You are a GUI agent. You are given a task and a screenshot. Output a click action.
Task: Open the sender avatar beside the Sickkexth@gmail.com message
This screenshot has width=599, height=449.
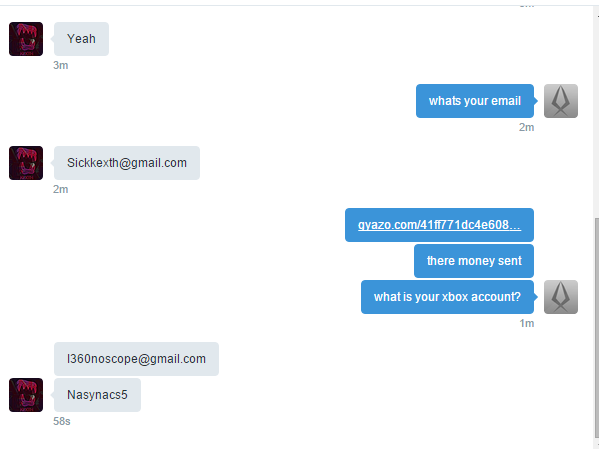26,163
